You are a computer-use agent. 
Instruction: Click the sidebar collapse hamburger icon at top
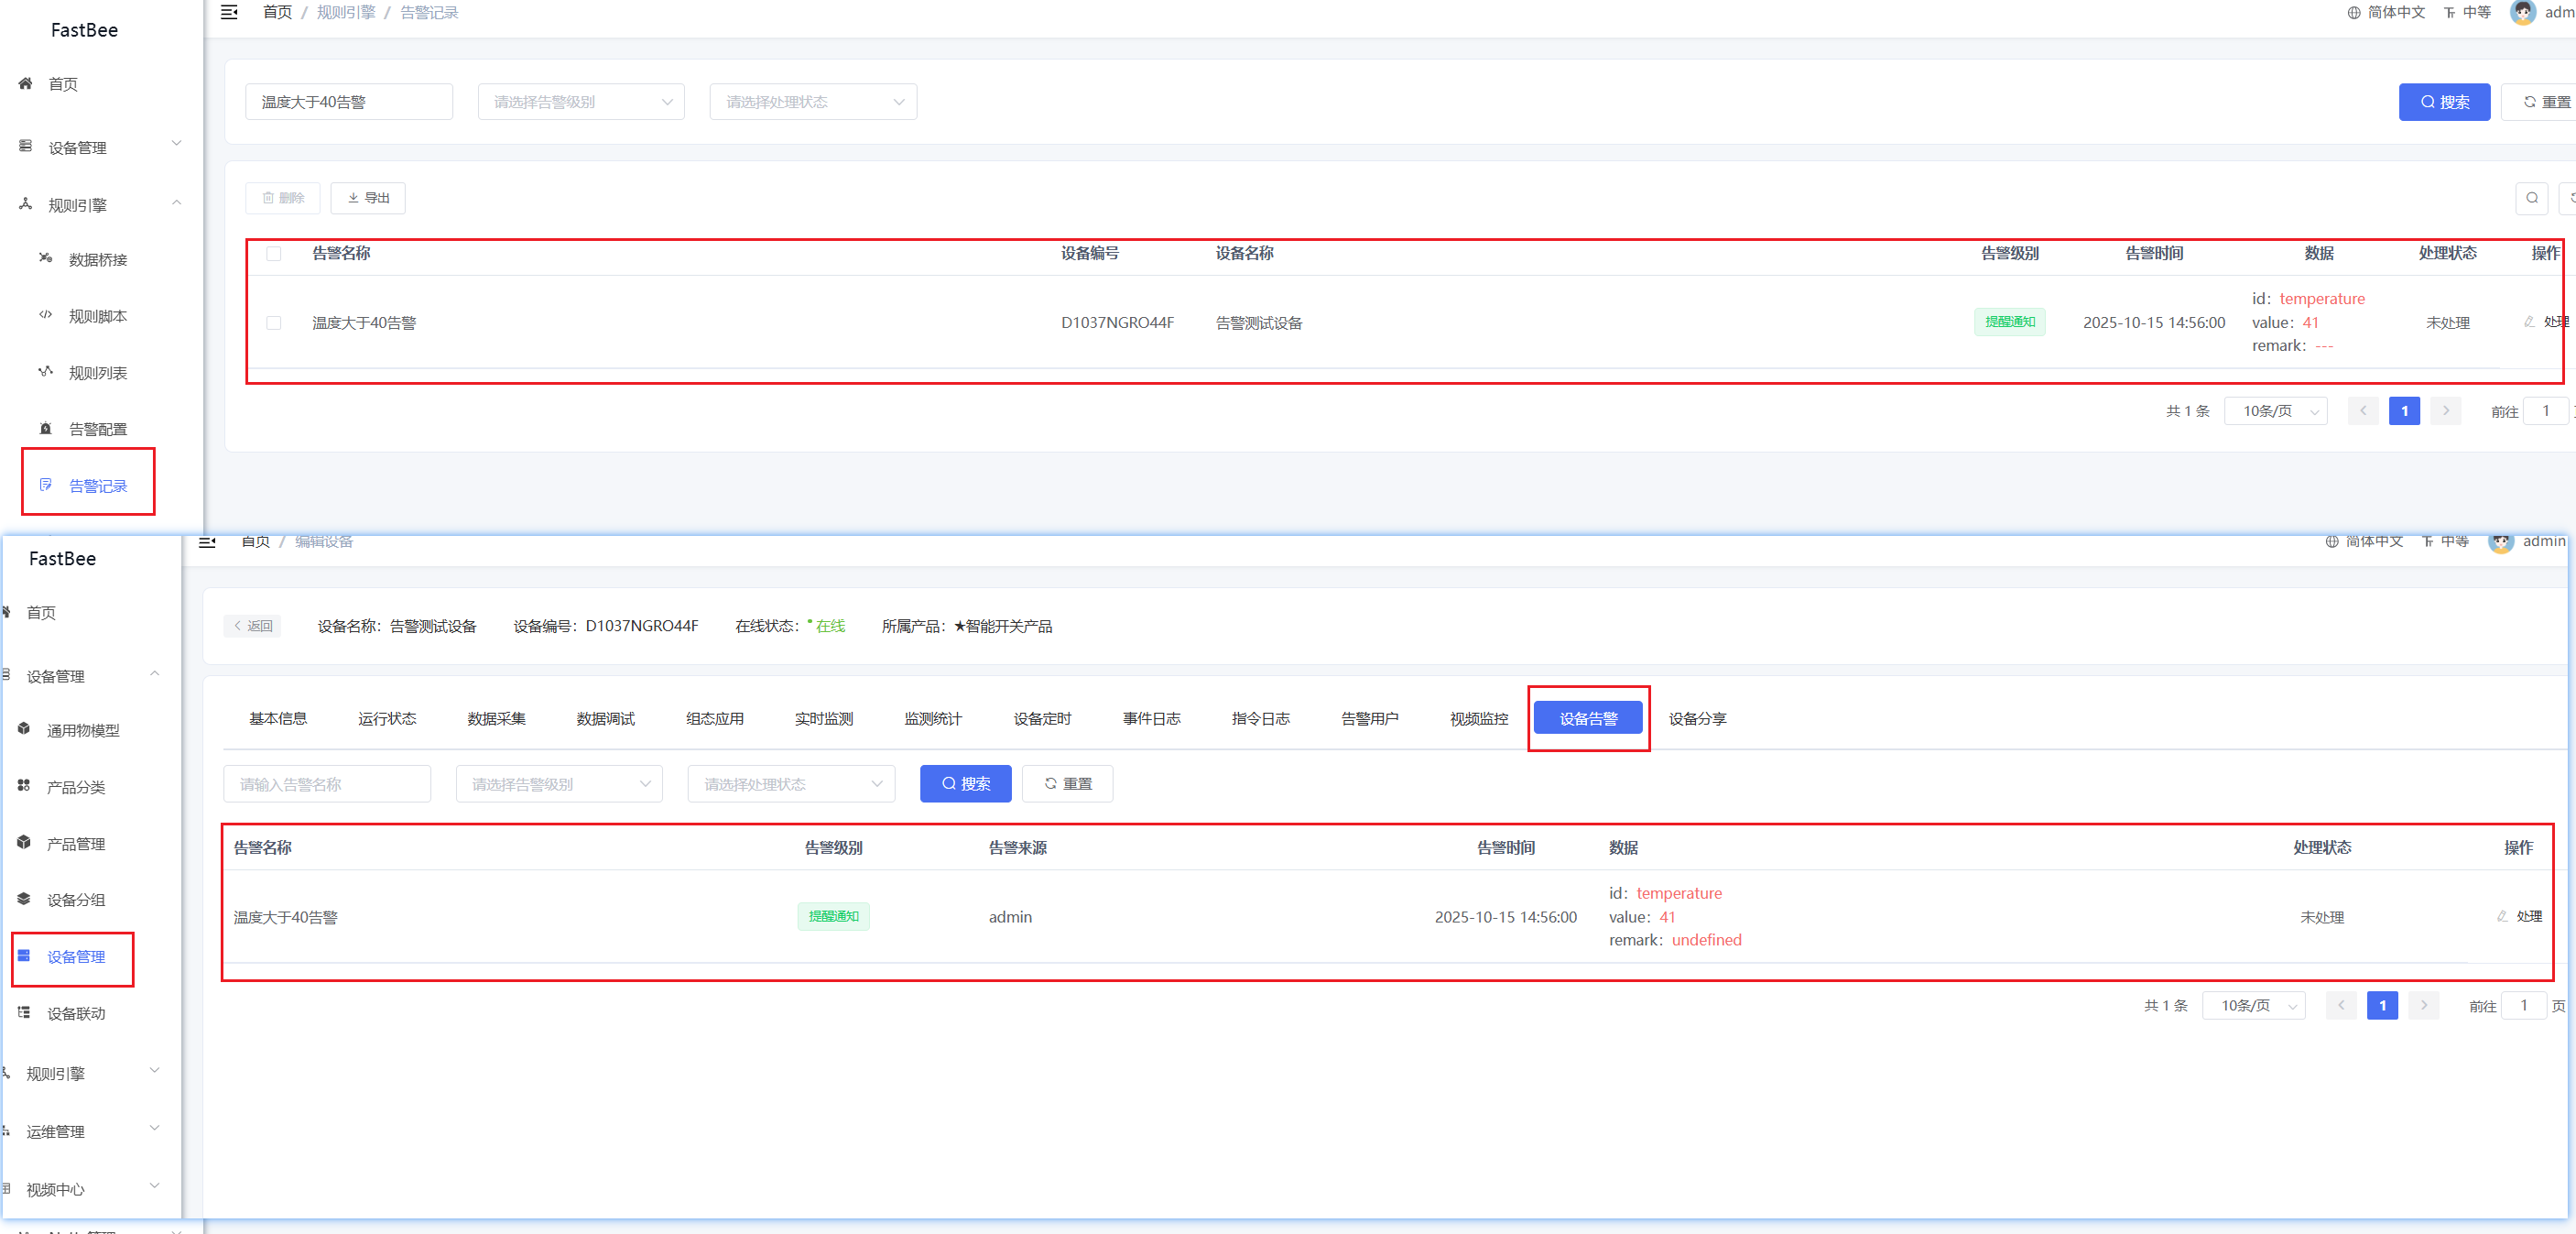coord(229,12)
